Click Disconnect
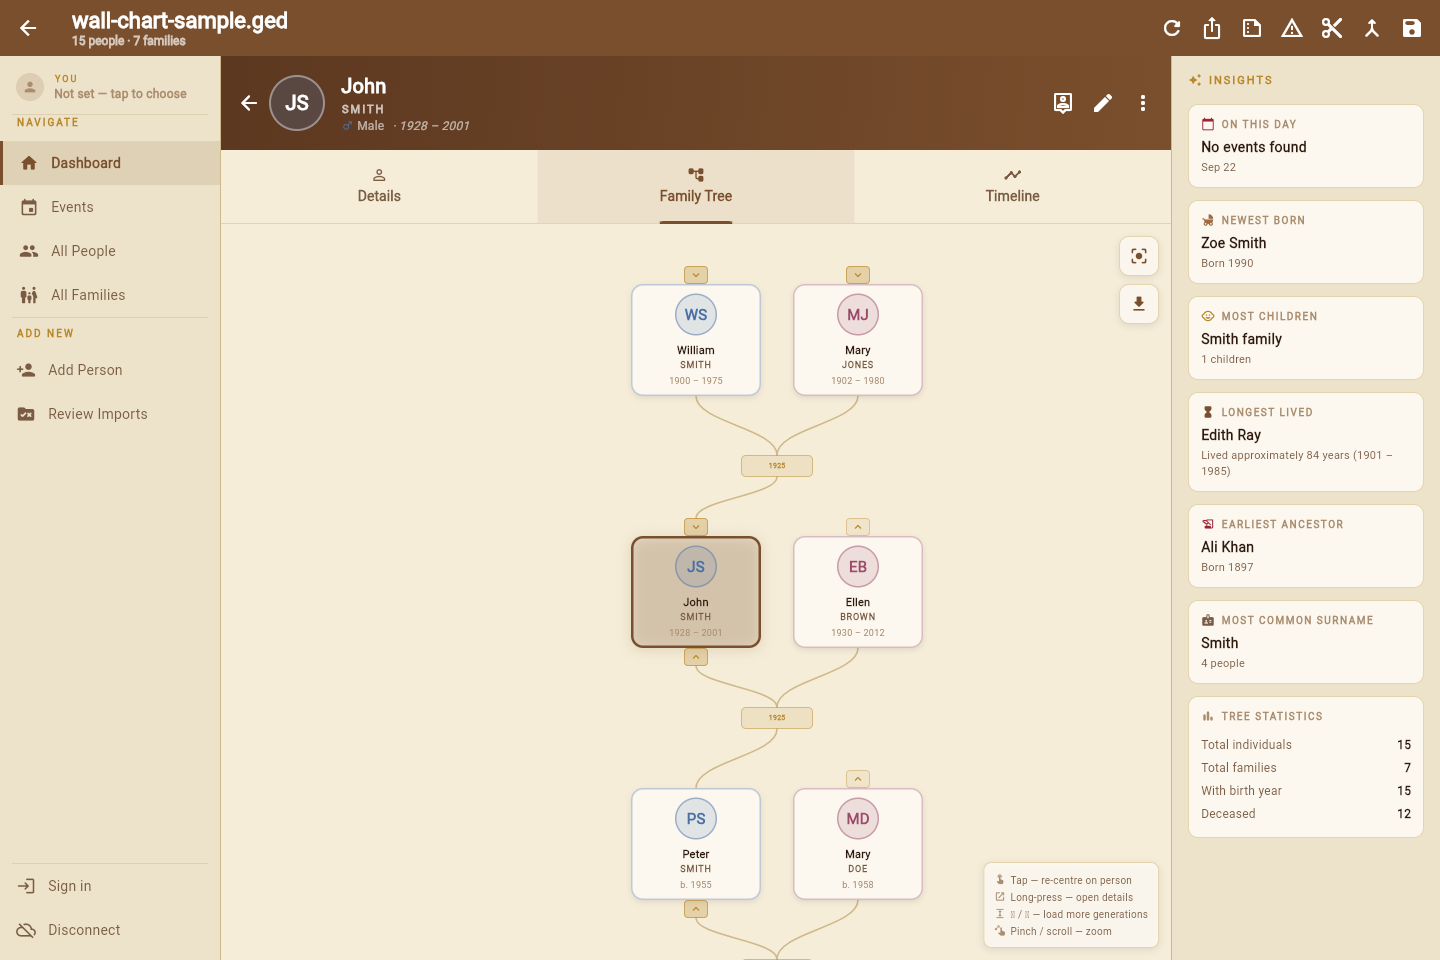 pos(110,930)
